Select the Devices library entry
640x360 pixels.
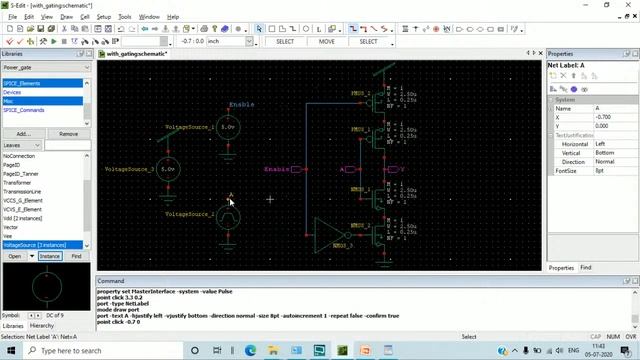[x=42, y=92]
